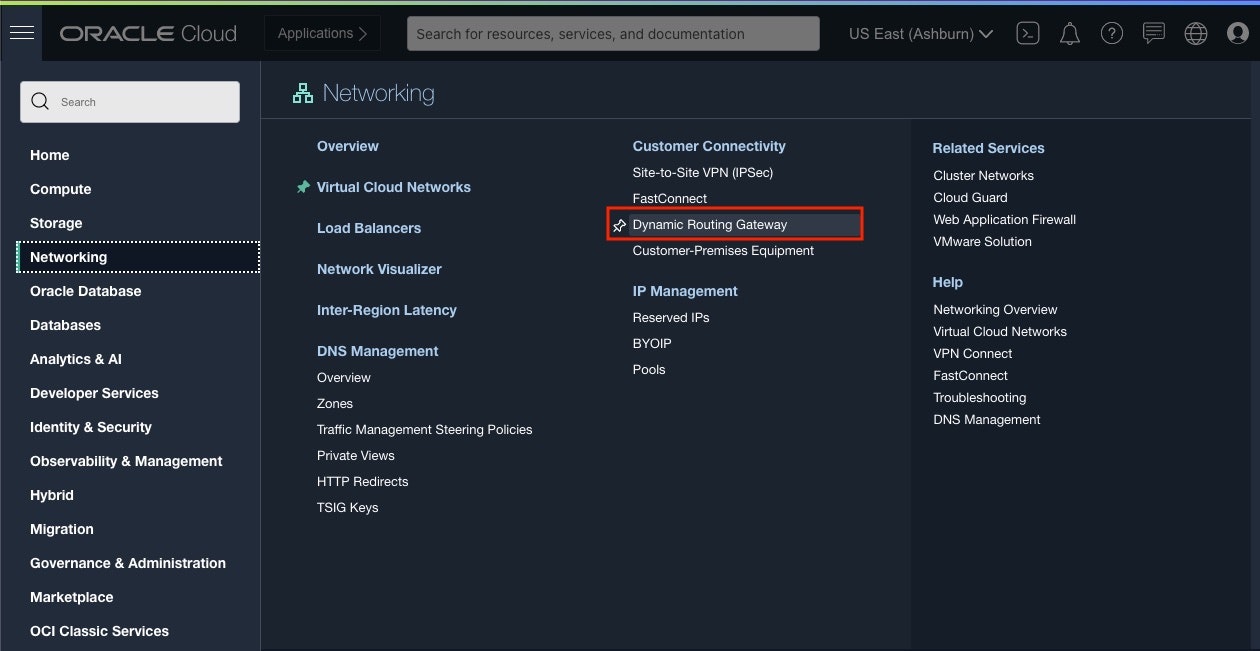This screenshot has width=1260, height=651.
Task: Open the support chat icon
Action: [x=1153, y=33]
